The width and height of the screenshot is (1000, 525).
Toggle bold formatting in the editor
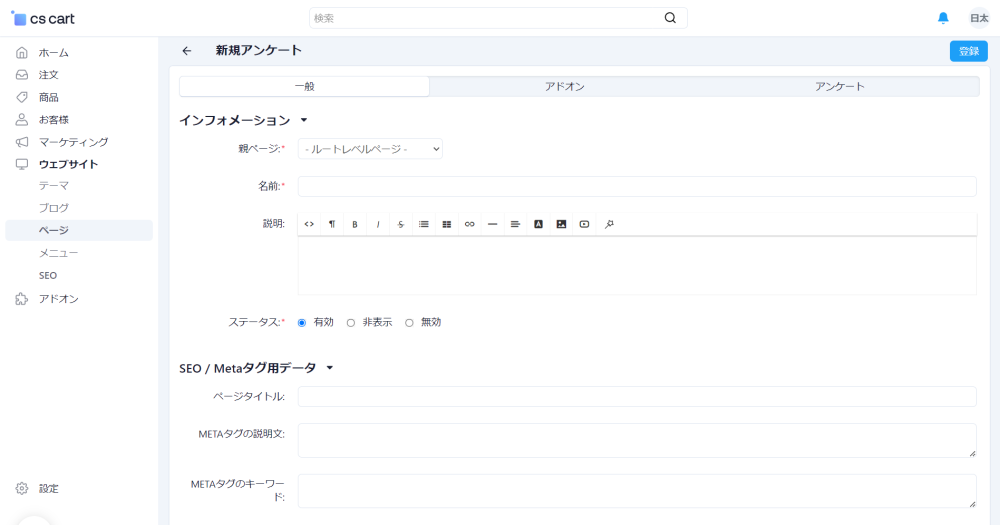(355, 224)
